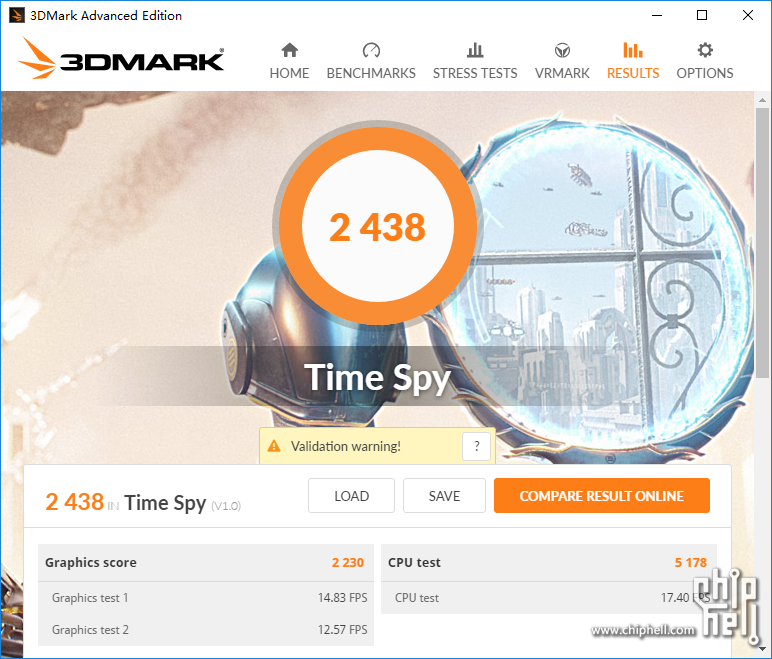Click the scrollbar down arrow
772x659 pixels.
pos(762,648)
